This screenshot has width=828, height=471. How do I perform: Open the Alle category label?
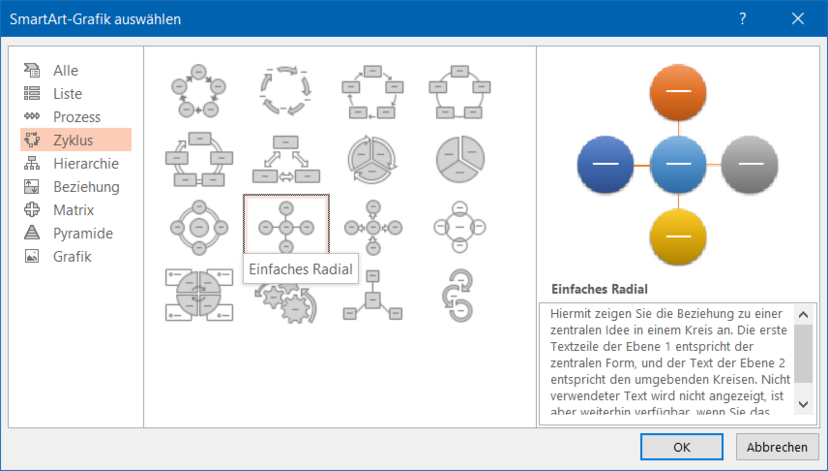click(x=65, y=70)
